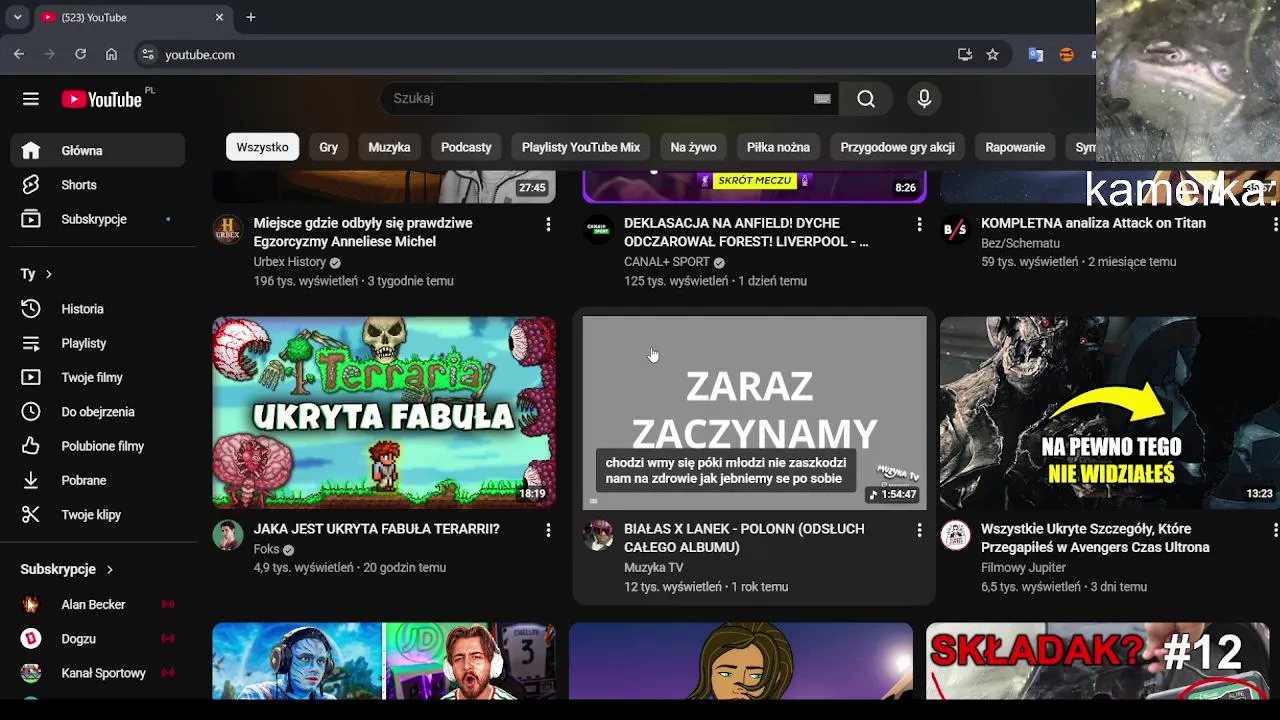This screenshot has width=1280, height=720.
Task: Expand the Ty section
Action: pyautogui.click(x=37, y=274)
